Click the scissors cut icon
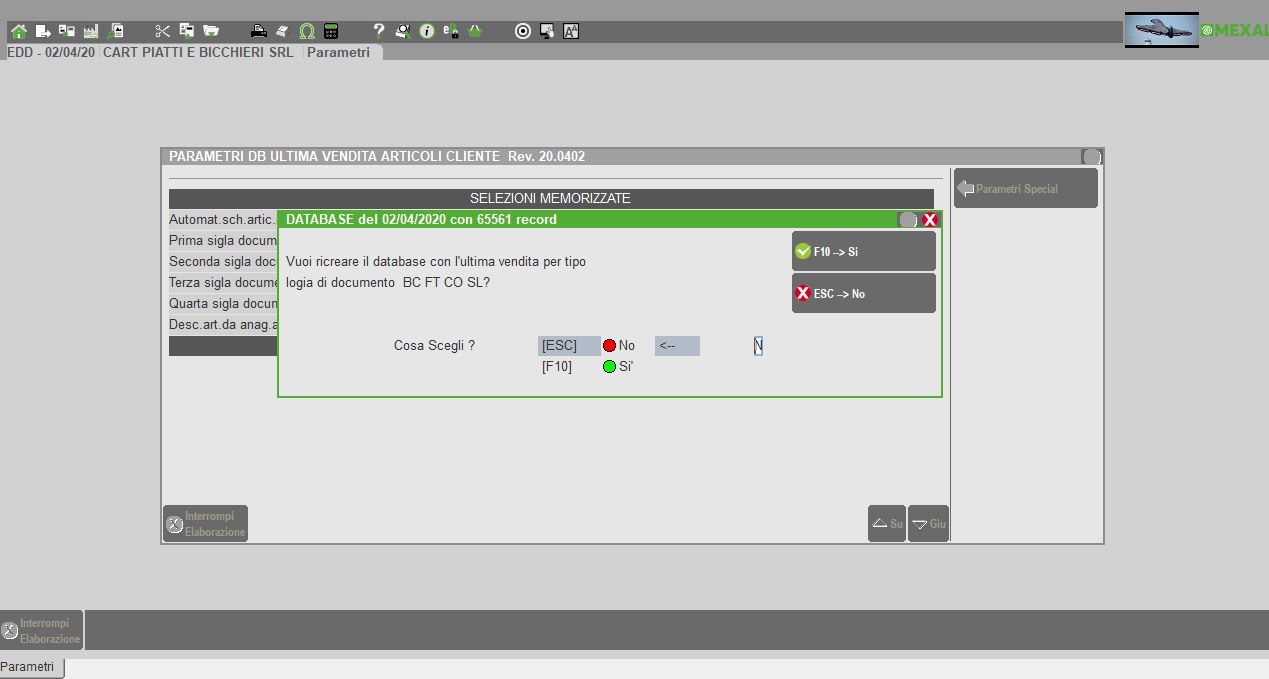Screen dimensions: 1269x679 click(162, 31)
